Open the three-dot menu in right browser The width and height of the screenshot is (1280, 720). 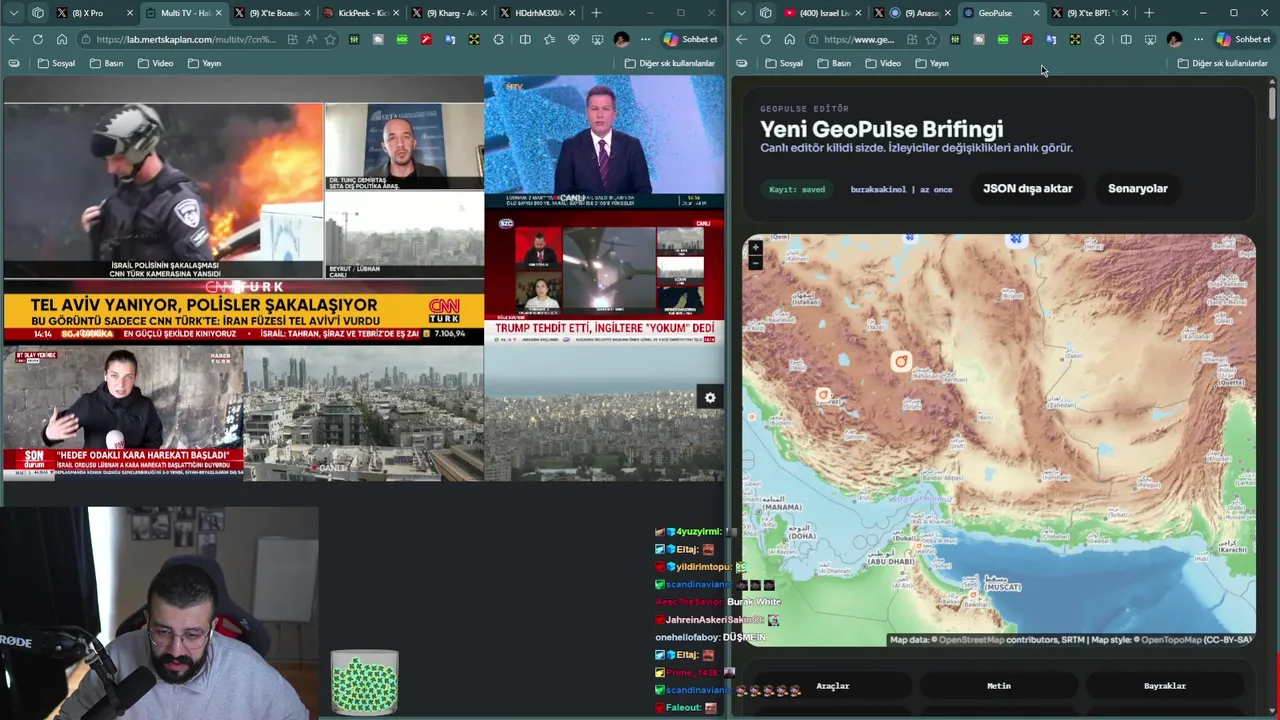[1198, 39]
